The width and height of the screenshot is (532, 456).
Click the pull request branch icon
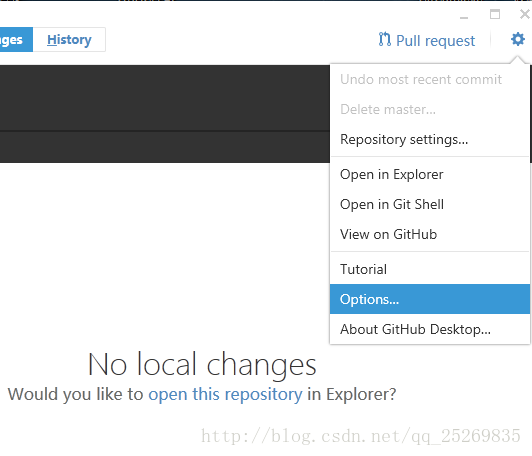(x=385, y=39)
